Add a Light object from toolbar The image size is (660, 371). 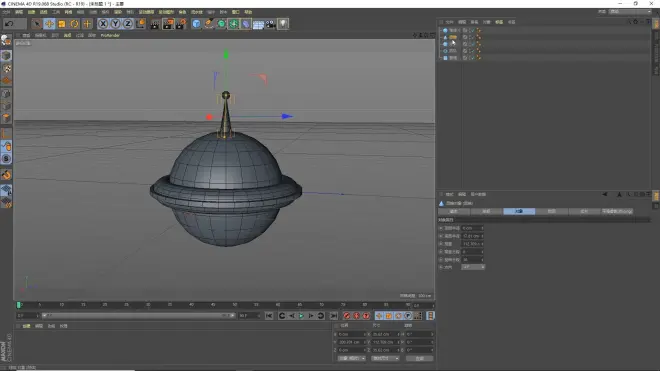pyautogui.click(x=283, y=24)
